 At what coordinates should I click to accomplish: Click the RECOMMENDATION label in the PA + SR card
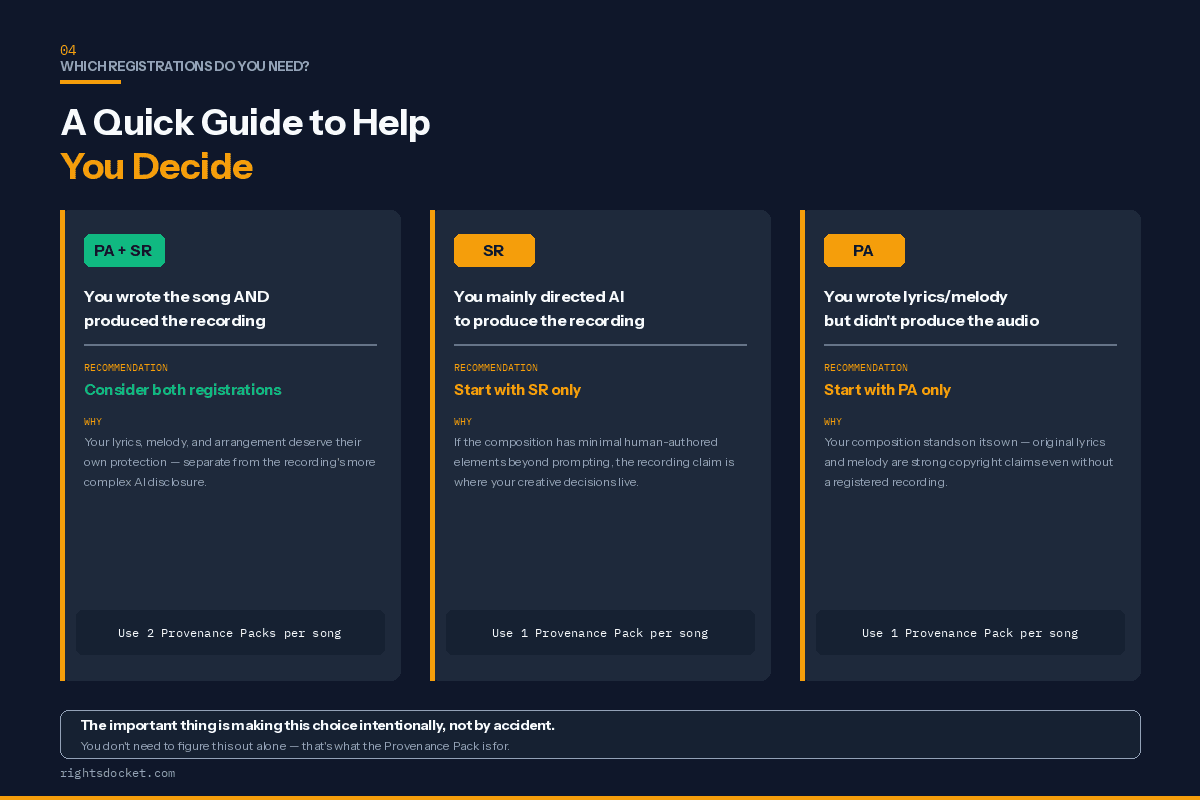(126, 368)
